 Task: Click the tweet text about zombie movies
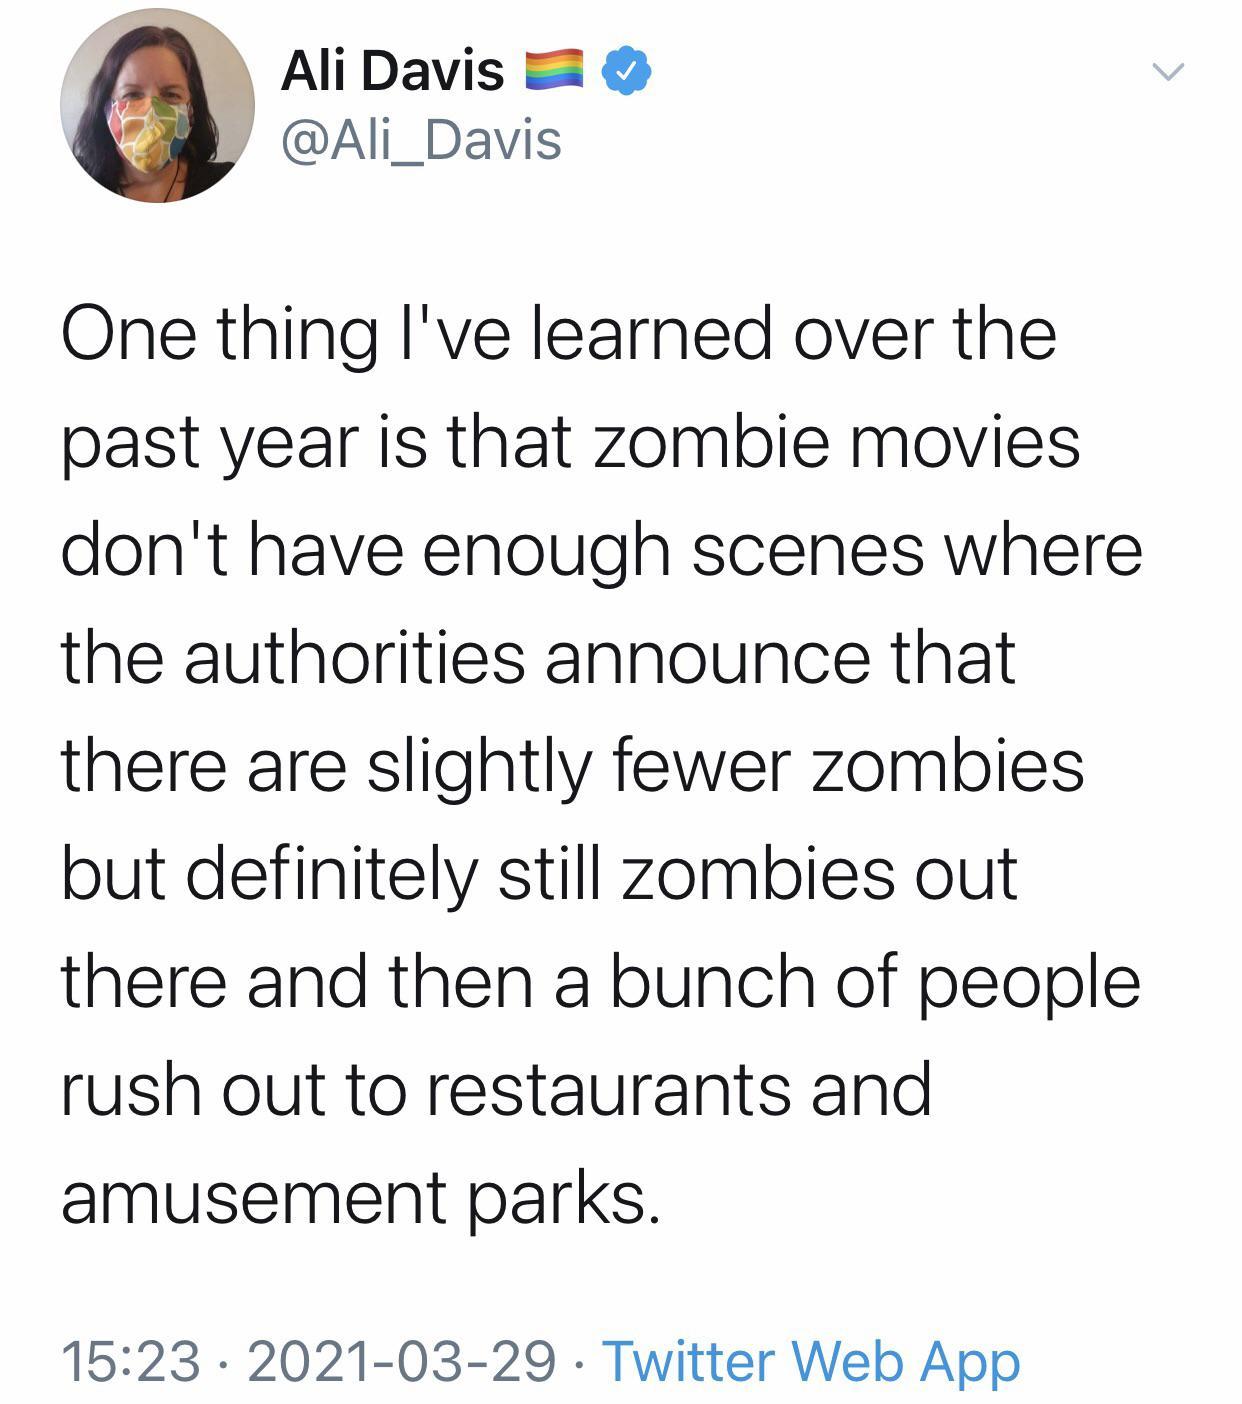pos(602,765)
